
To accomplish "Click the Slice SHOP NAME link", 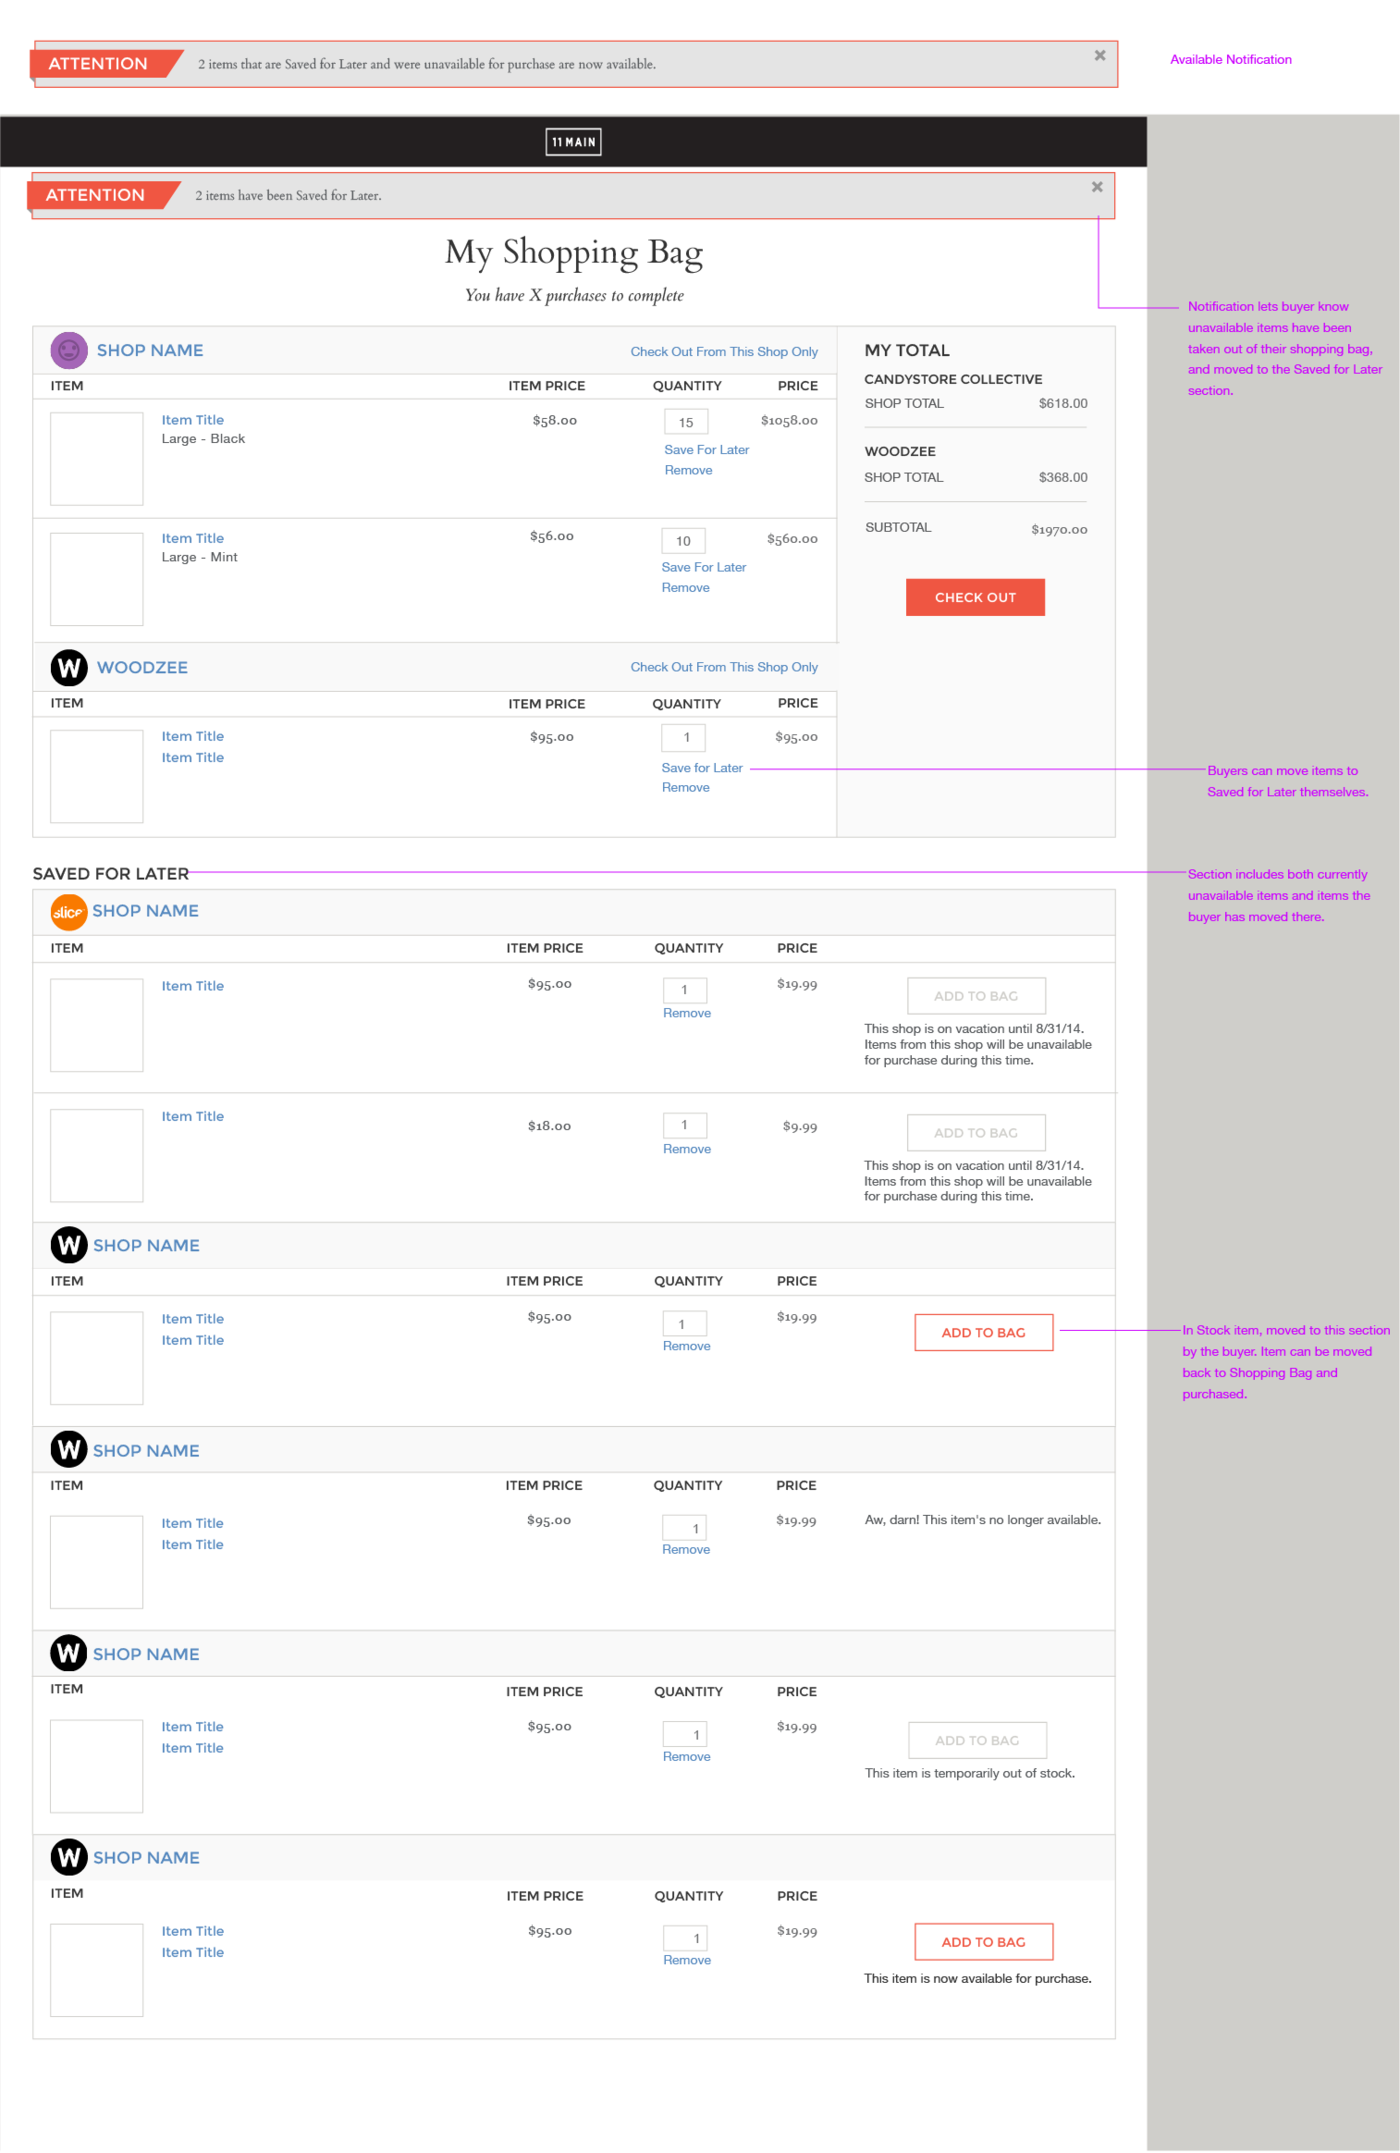I will (x=145, y=911).
